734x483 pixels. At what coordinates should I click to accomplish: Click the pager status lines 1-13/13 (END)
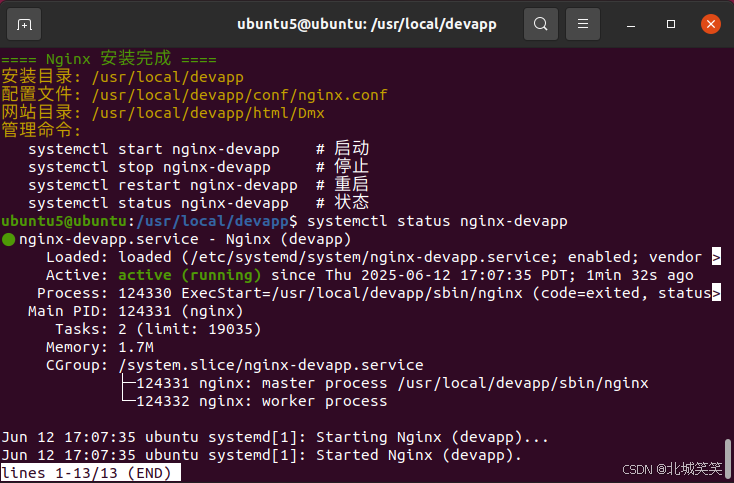(x=91, y=473)
